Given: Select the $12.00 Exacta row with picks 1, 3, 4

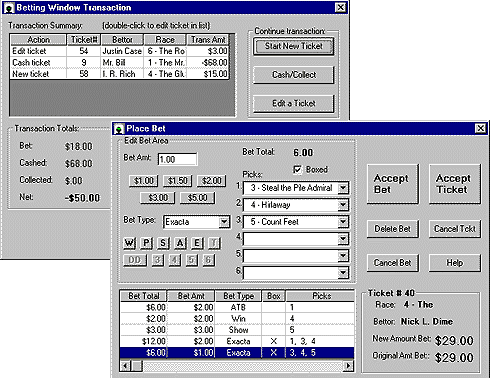Looking at the screenshot, I should [x=237, y=341].
